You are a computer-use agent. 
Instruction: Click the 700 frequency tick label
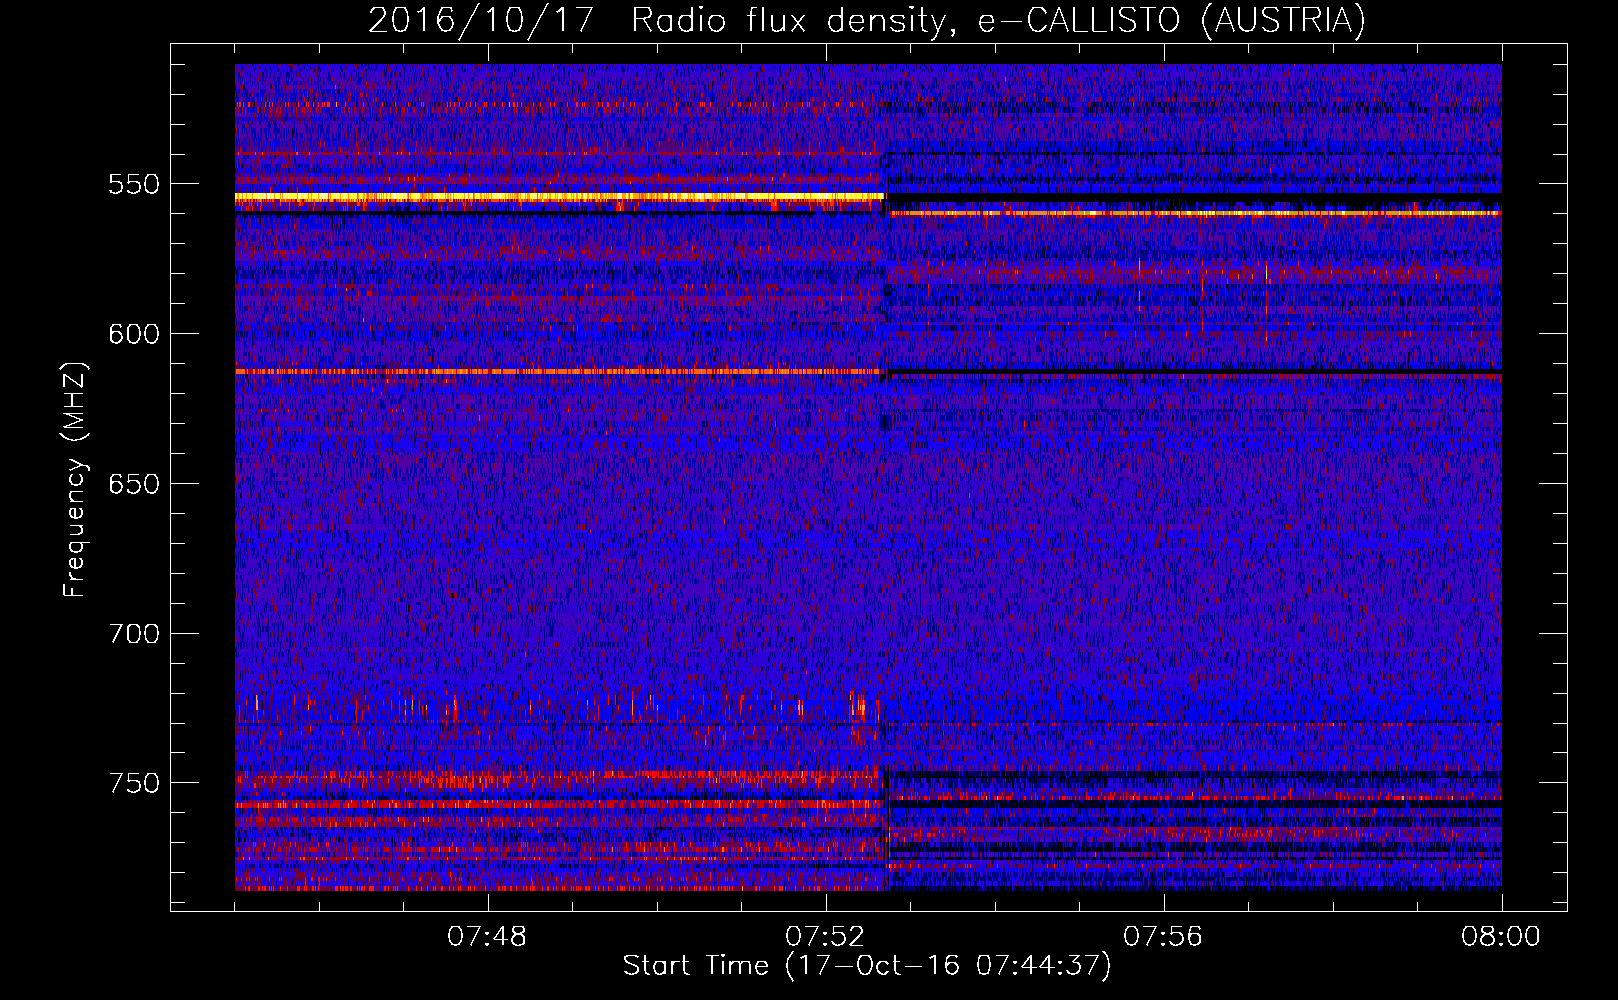(134, 634)
